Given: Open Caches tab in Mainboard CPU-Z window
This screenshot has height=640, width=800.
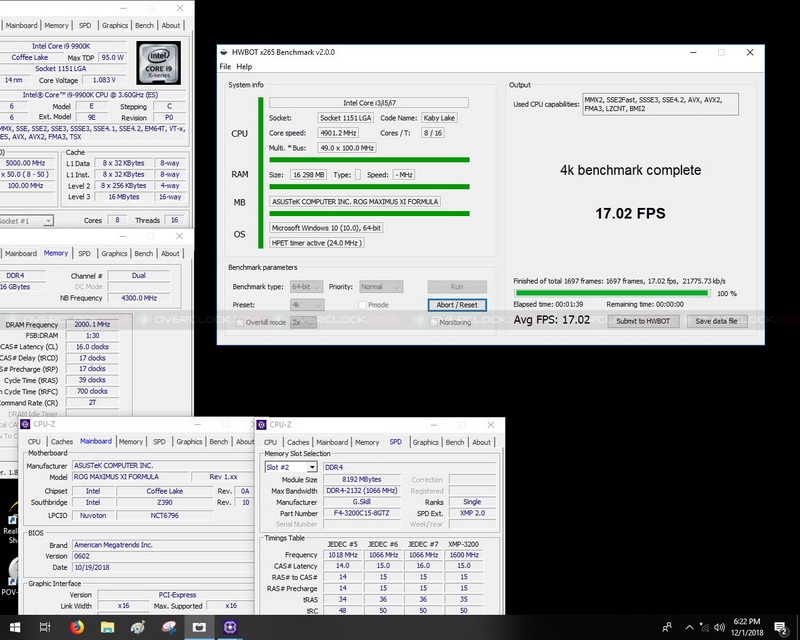Looking at the screenshot, I should 62,441.
